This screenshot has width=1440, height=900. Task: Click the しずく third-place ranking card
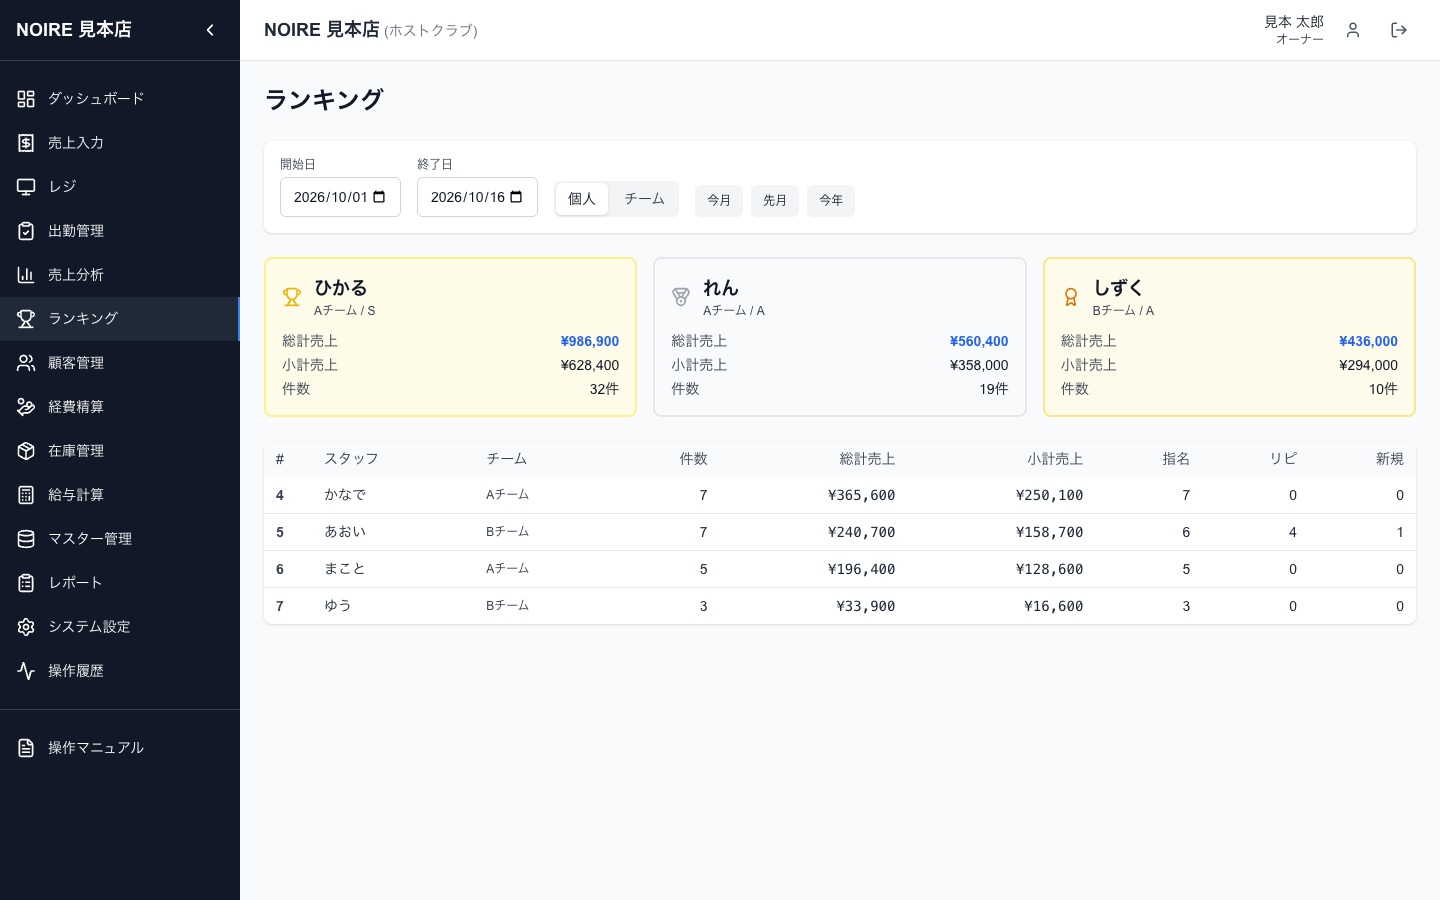tap(1229, 337)
